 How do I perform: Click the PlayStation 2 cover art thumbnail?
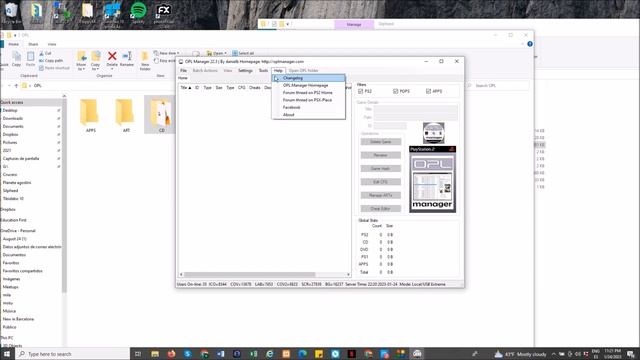pos(433,179)
